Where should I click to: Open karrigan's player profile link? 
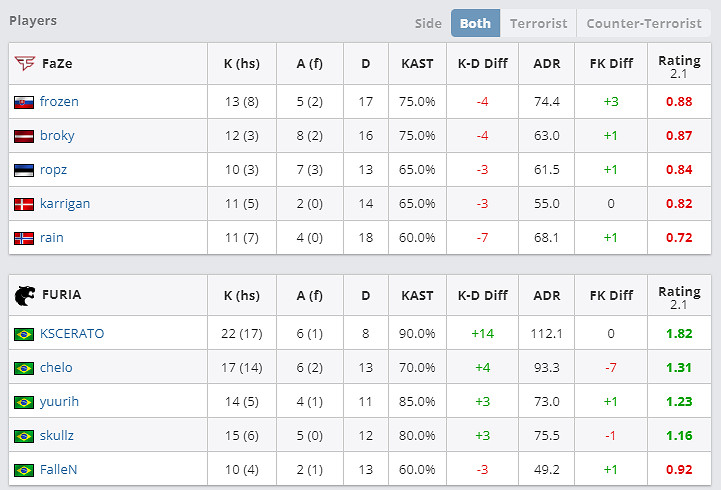pos(65,204)
